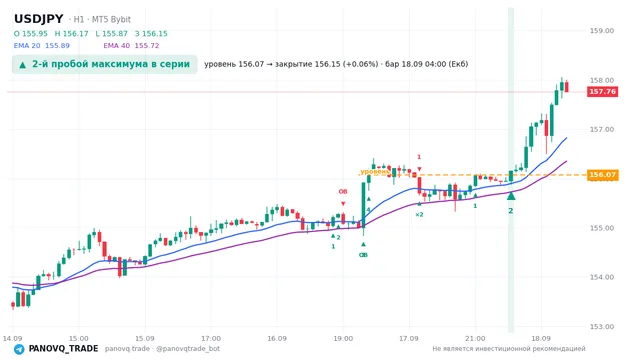Click the USDJPY symbol title

coord(39,19)
